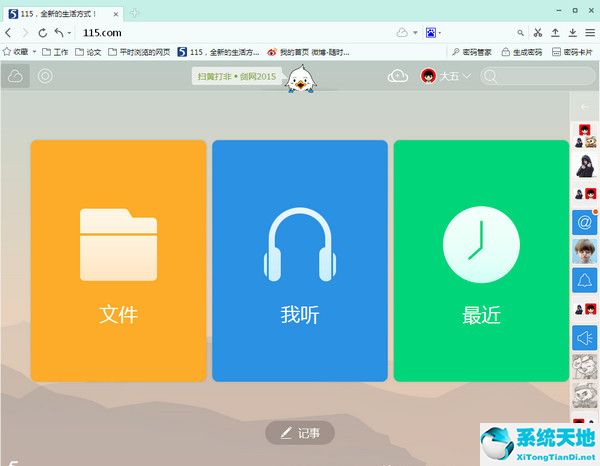Viewport: 600px width, 466px height.
Task: Click the upload arrow icon in toolbar
Action: pyautogui.click(x=555, y=33)
